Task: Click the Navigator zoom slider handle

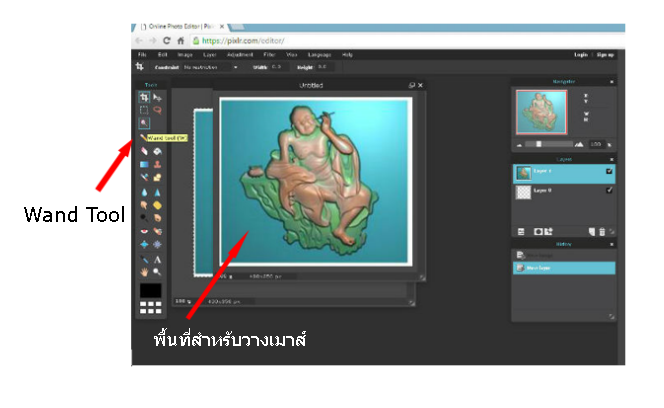Action: (x=539, y=144)
